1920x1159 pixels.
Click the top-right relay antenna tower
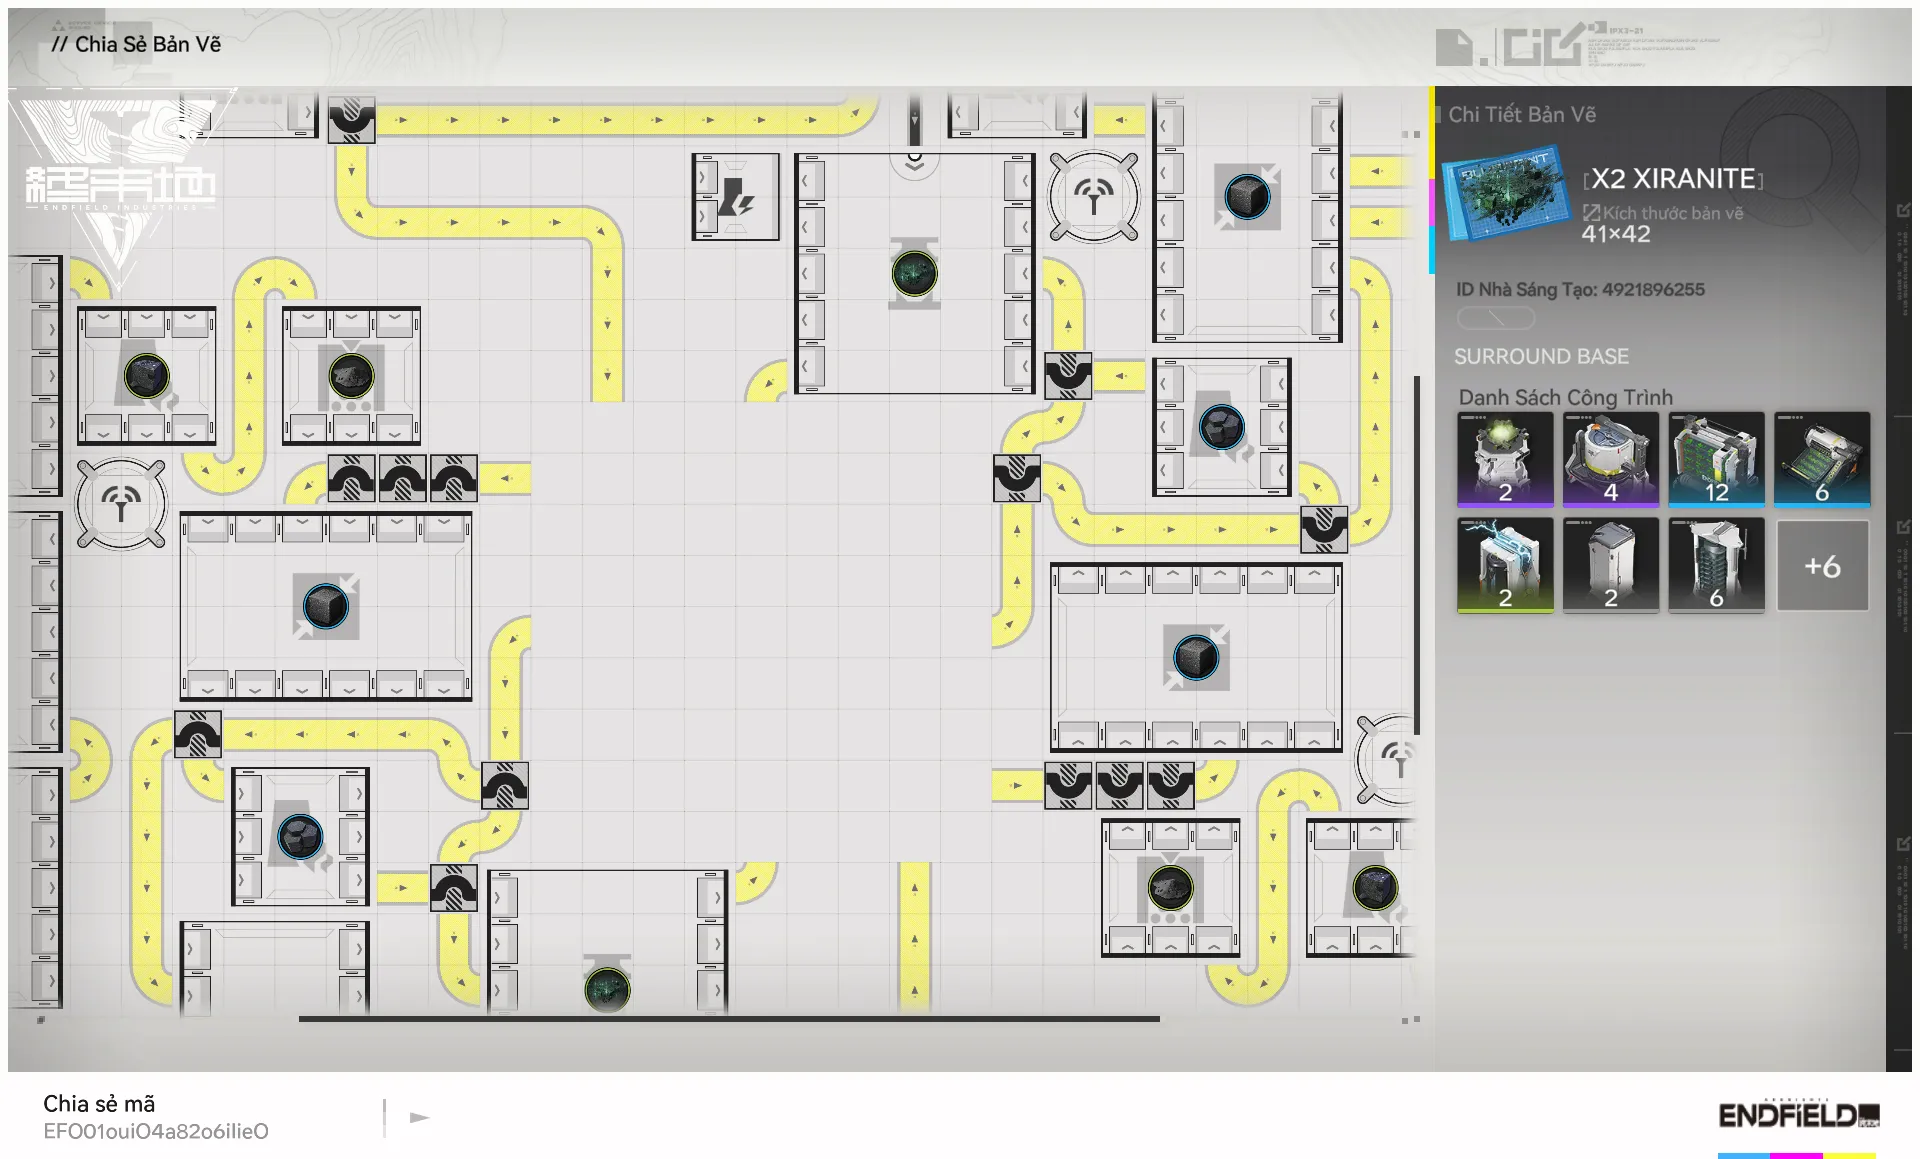(x=1094, y=197)
